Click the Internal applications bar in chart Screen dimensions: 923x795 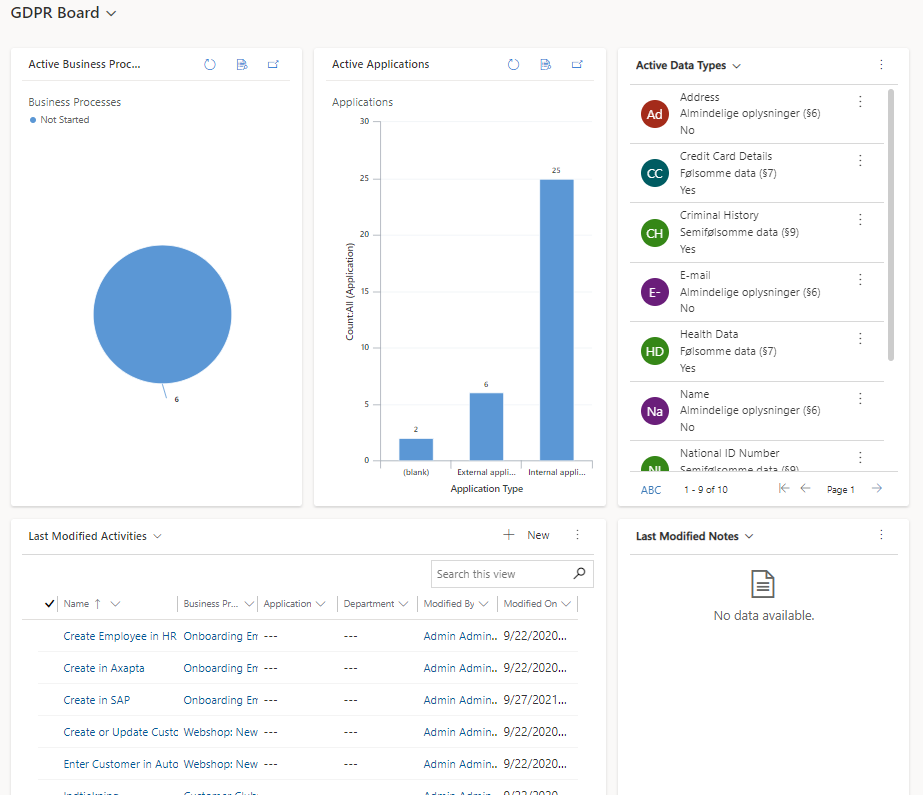[x=556, y=320]
